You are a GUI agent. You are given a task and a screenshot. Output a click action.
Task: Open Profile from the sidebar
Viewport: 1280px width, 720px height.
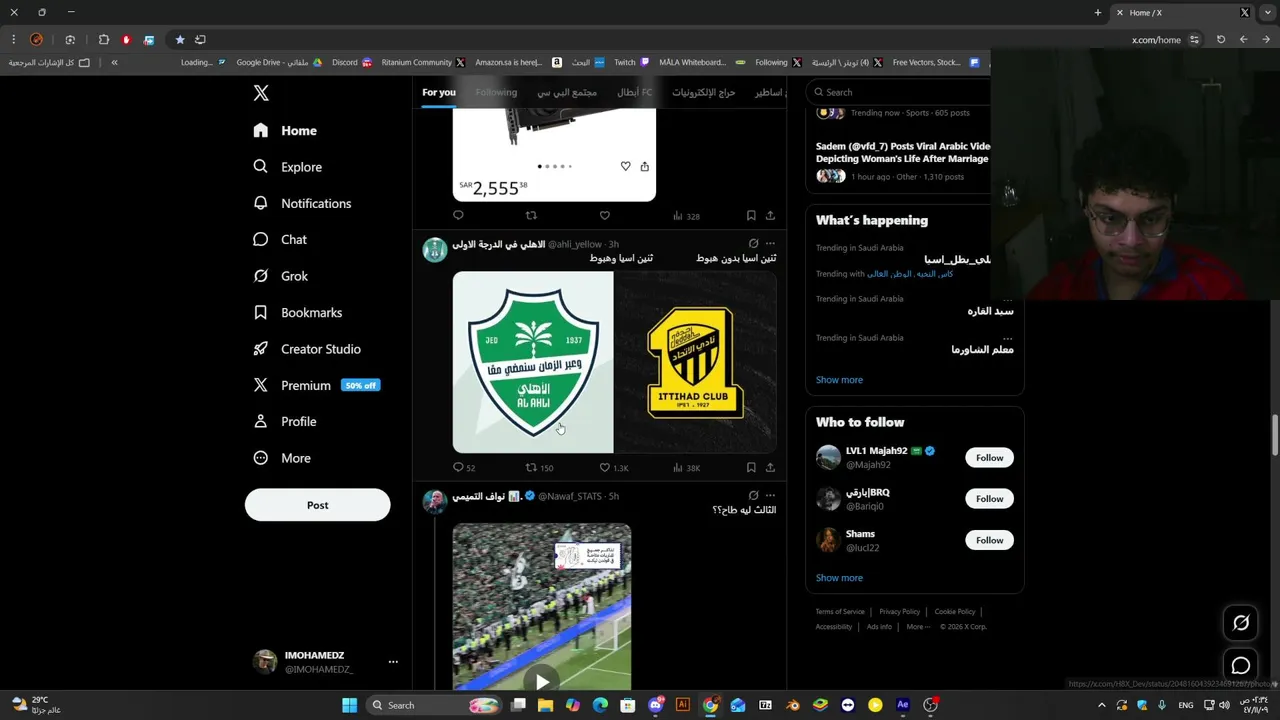(285, 422)
